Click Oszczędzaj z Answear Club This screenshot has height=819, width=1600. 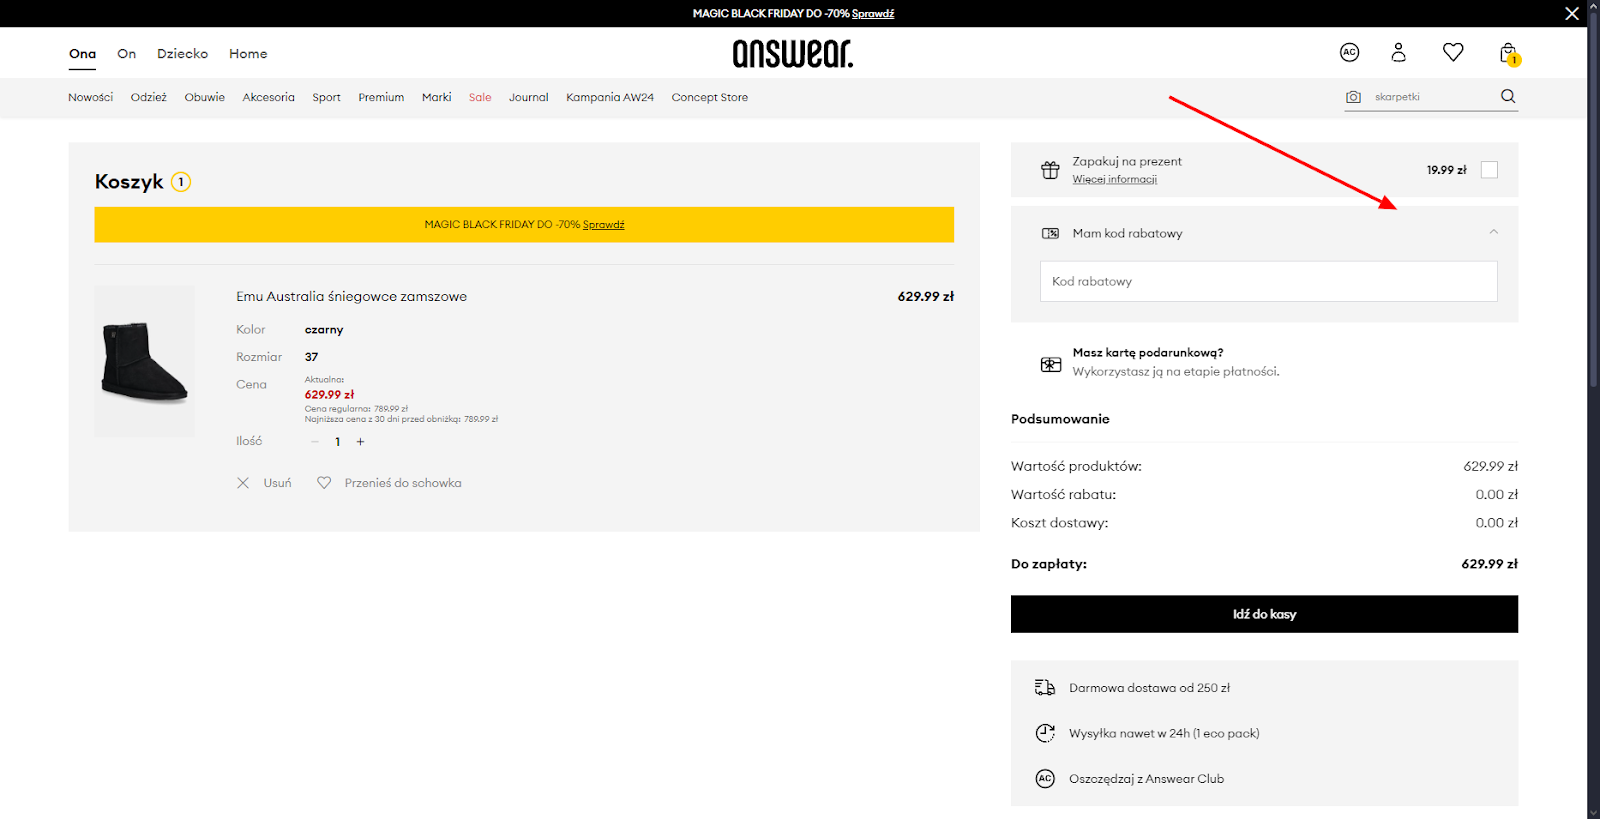point(1146,779)
